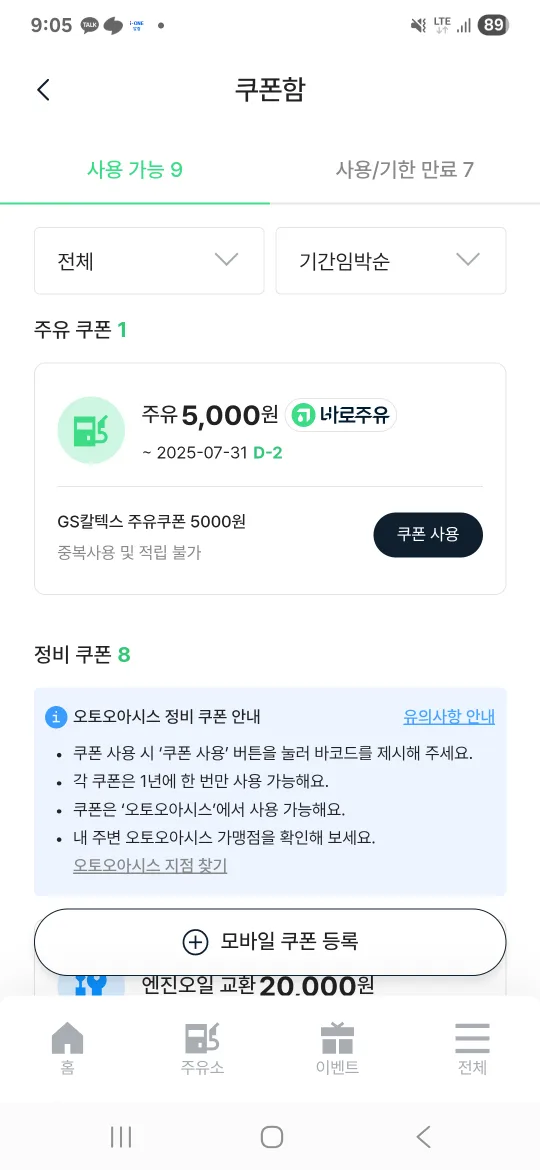The width and height of the screenshot is (540, 1170).
Task: Open the 유의사항 안내 link
Action: (x=449, y=717)
